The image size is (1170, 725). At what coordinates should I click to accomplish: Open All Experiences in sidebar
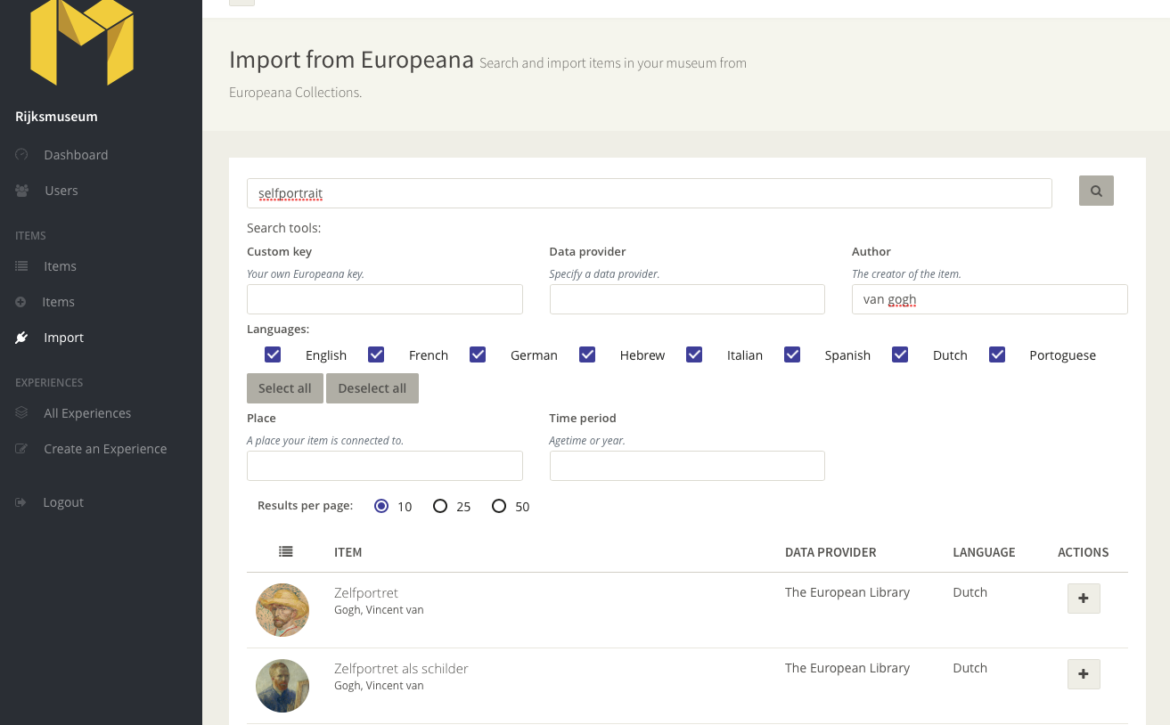point(87,412)
